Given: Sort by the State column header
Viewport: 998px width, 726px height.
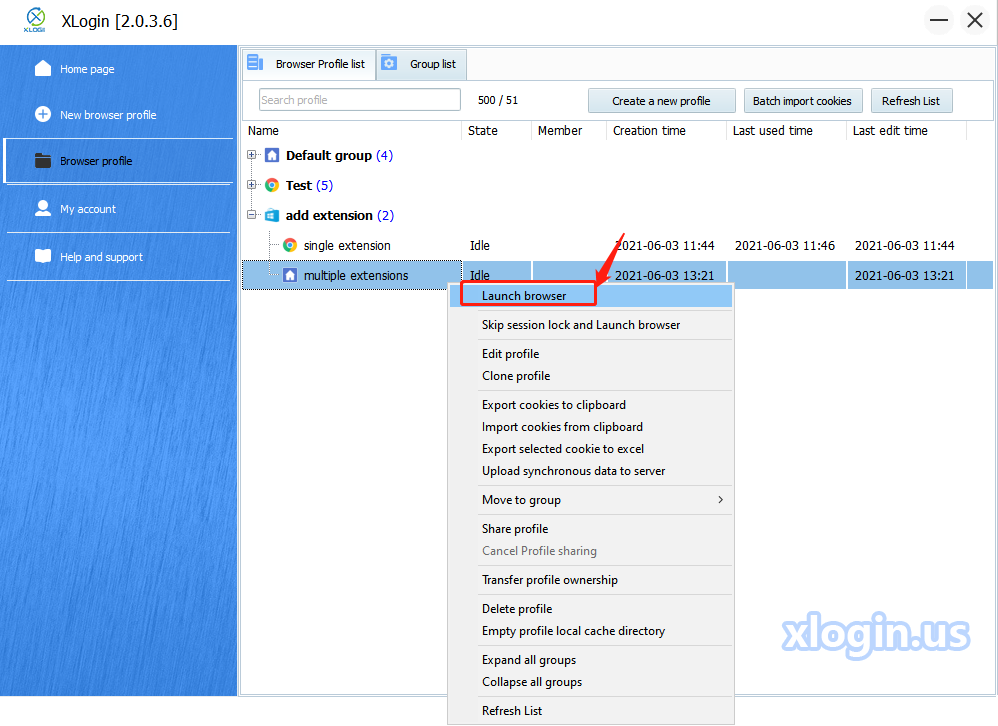Looking at the screenshot, I should pyautogui.click(x=496, y=130).
